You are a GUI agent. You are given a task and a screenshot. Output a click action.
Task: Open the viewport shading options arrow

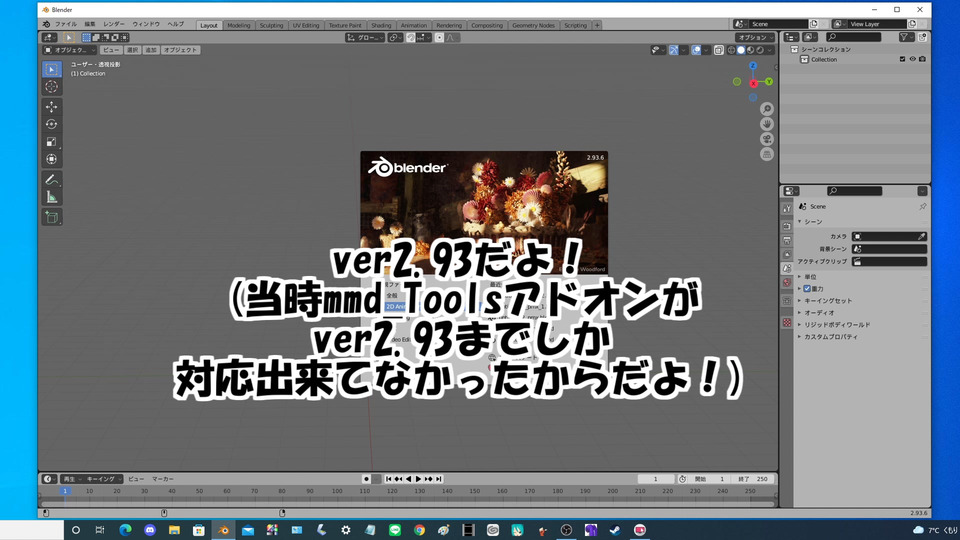tap(770, 50)
